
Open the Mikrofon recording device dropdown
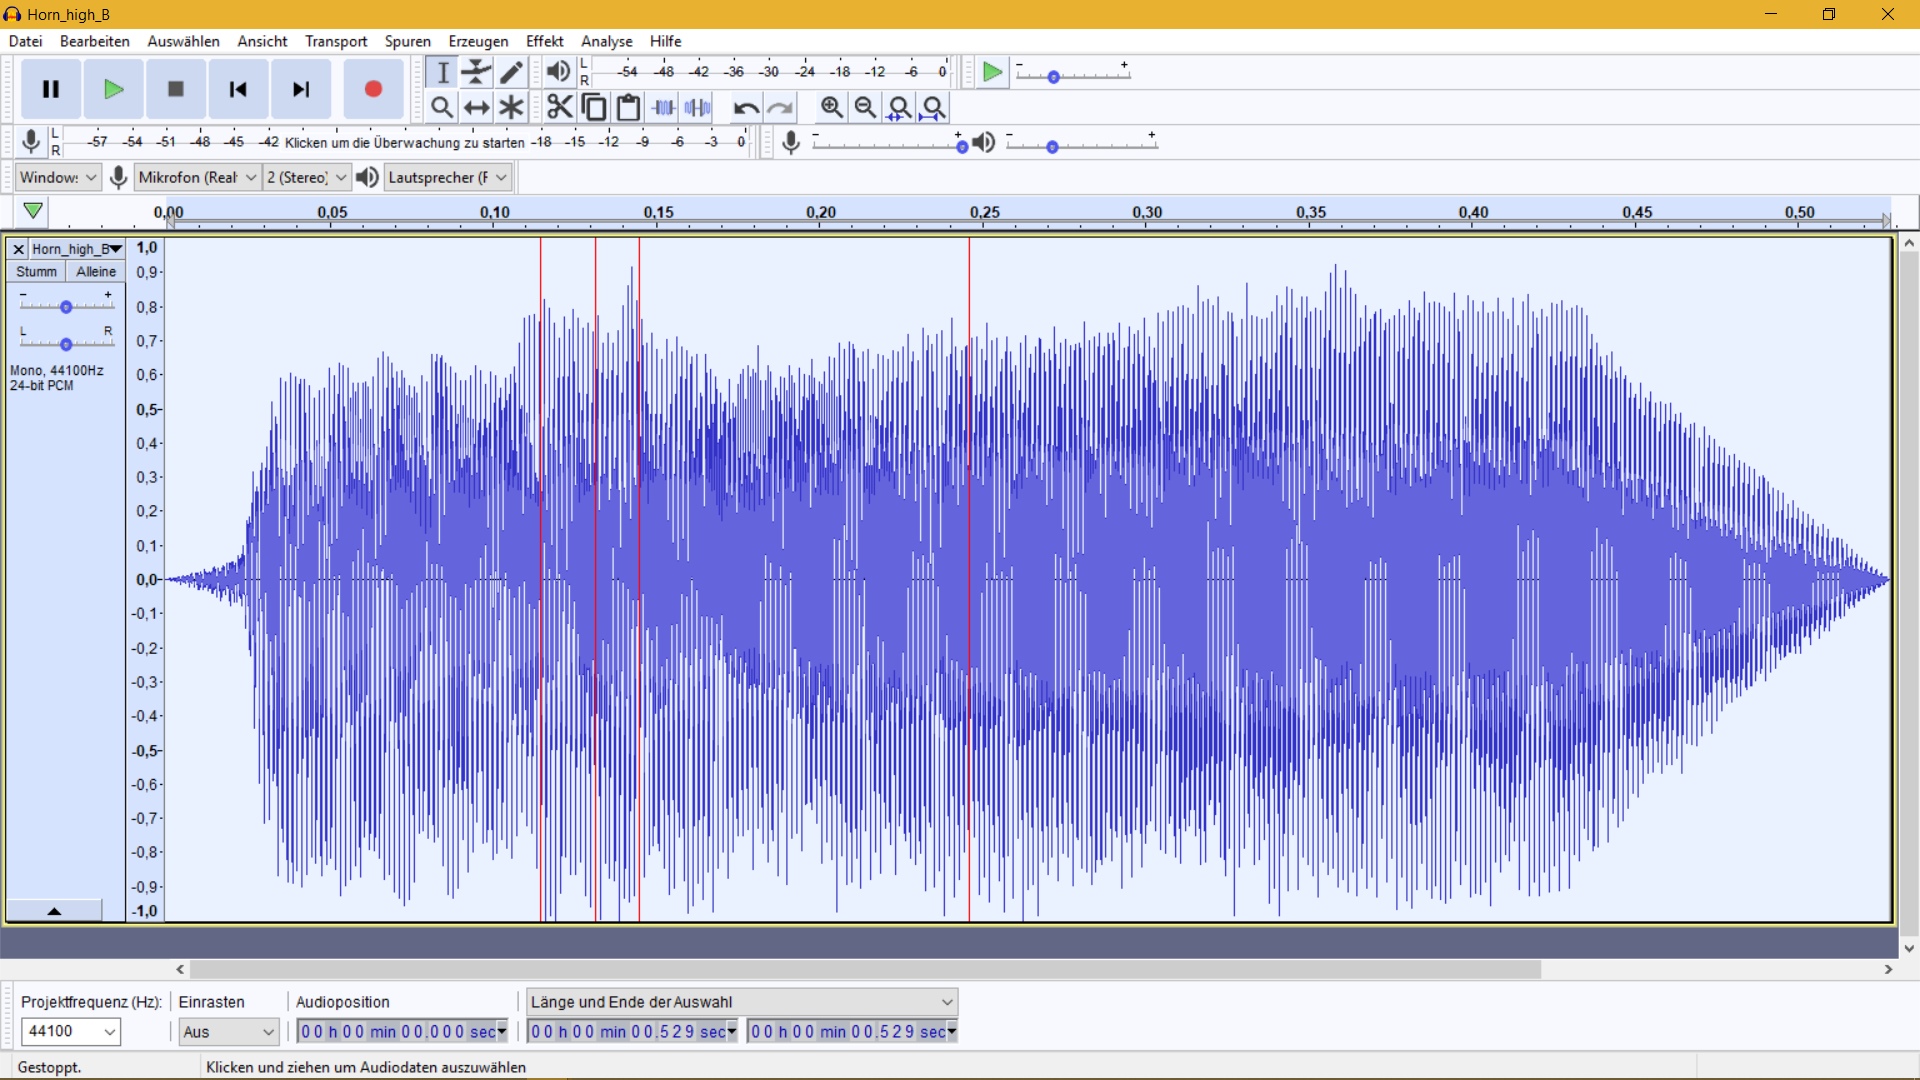(197, 177)
